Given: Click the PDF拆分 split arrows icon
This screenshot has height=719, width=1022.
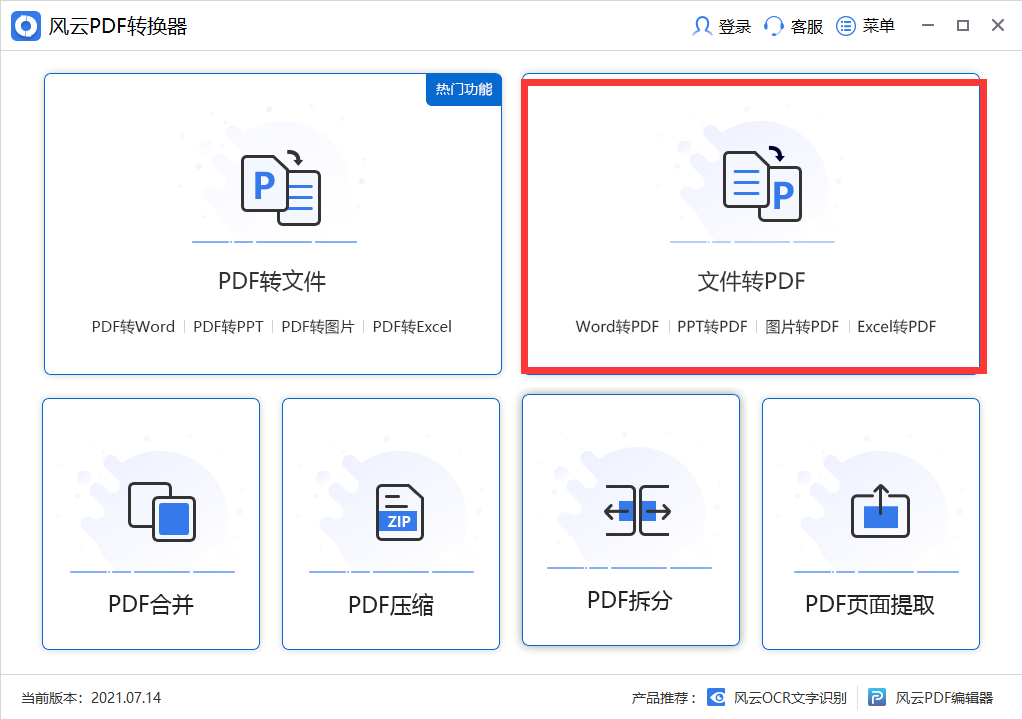Looking at the screenshot, I should [x=637, y=510].
